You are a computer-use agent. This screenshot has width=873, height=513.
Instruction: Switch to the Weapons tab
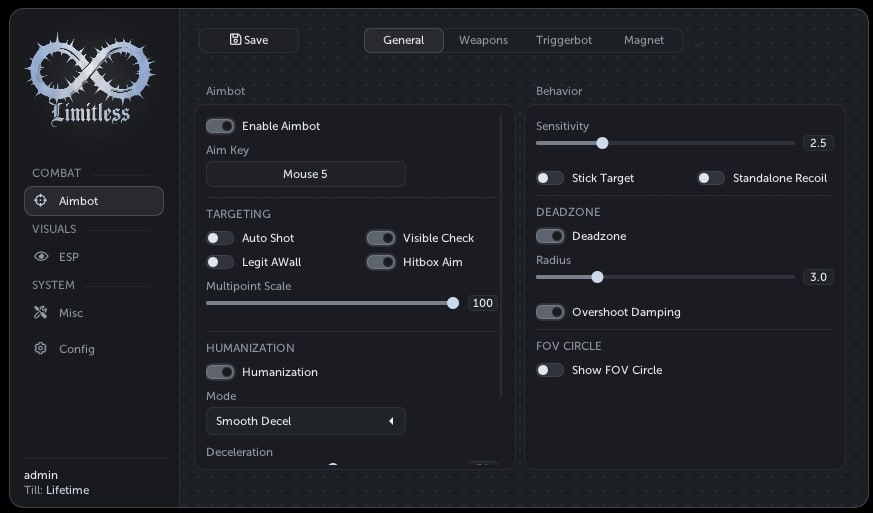[x=483, y=40]
